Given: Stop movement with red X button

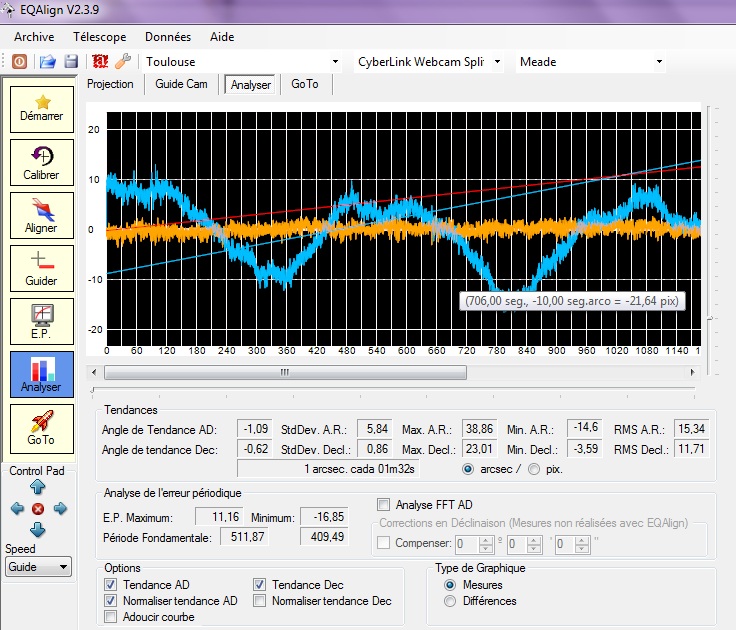Looking at the screenshot, I should click(38, 509).
